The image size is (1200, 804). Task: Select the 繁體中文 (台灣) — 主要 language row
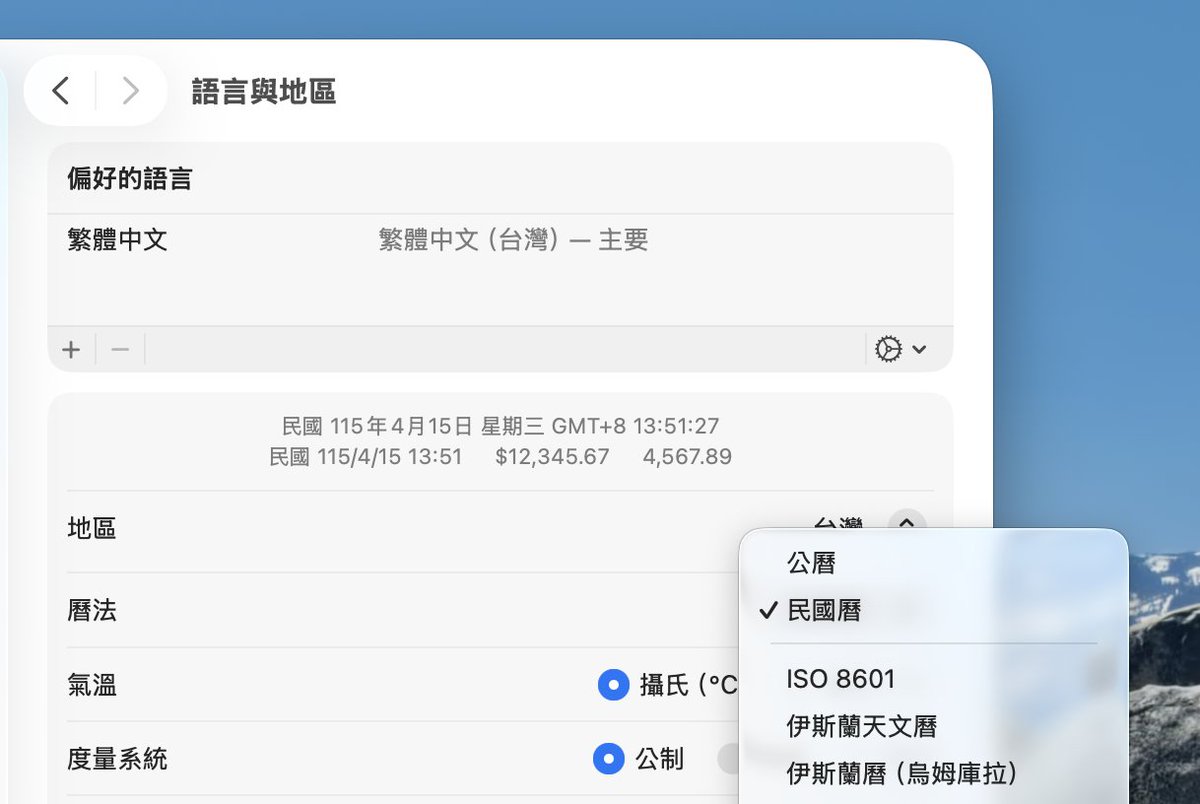point(512,240)
